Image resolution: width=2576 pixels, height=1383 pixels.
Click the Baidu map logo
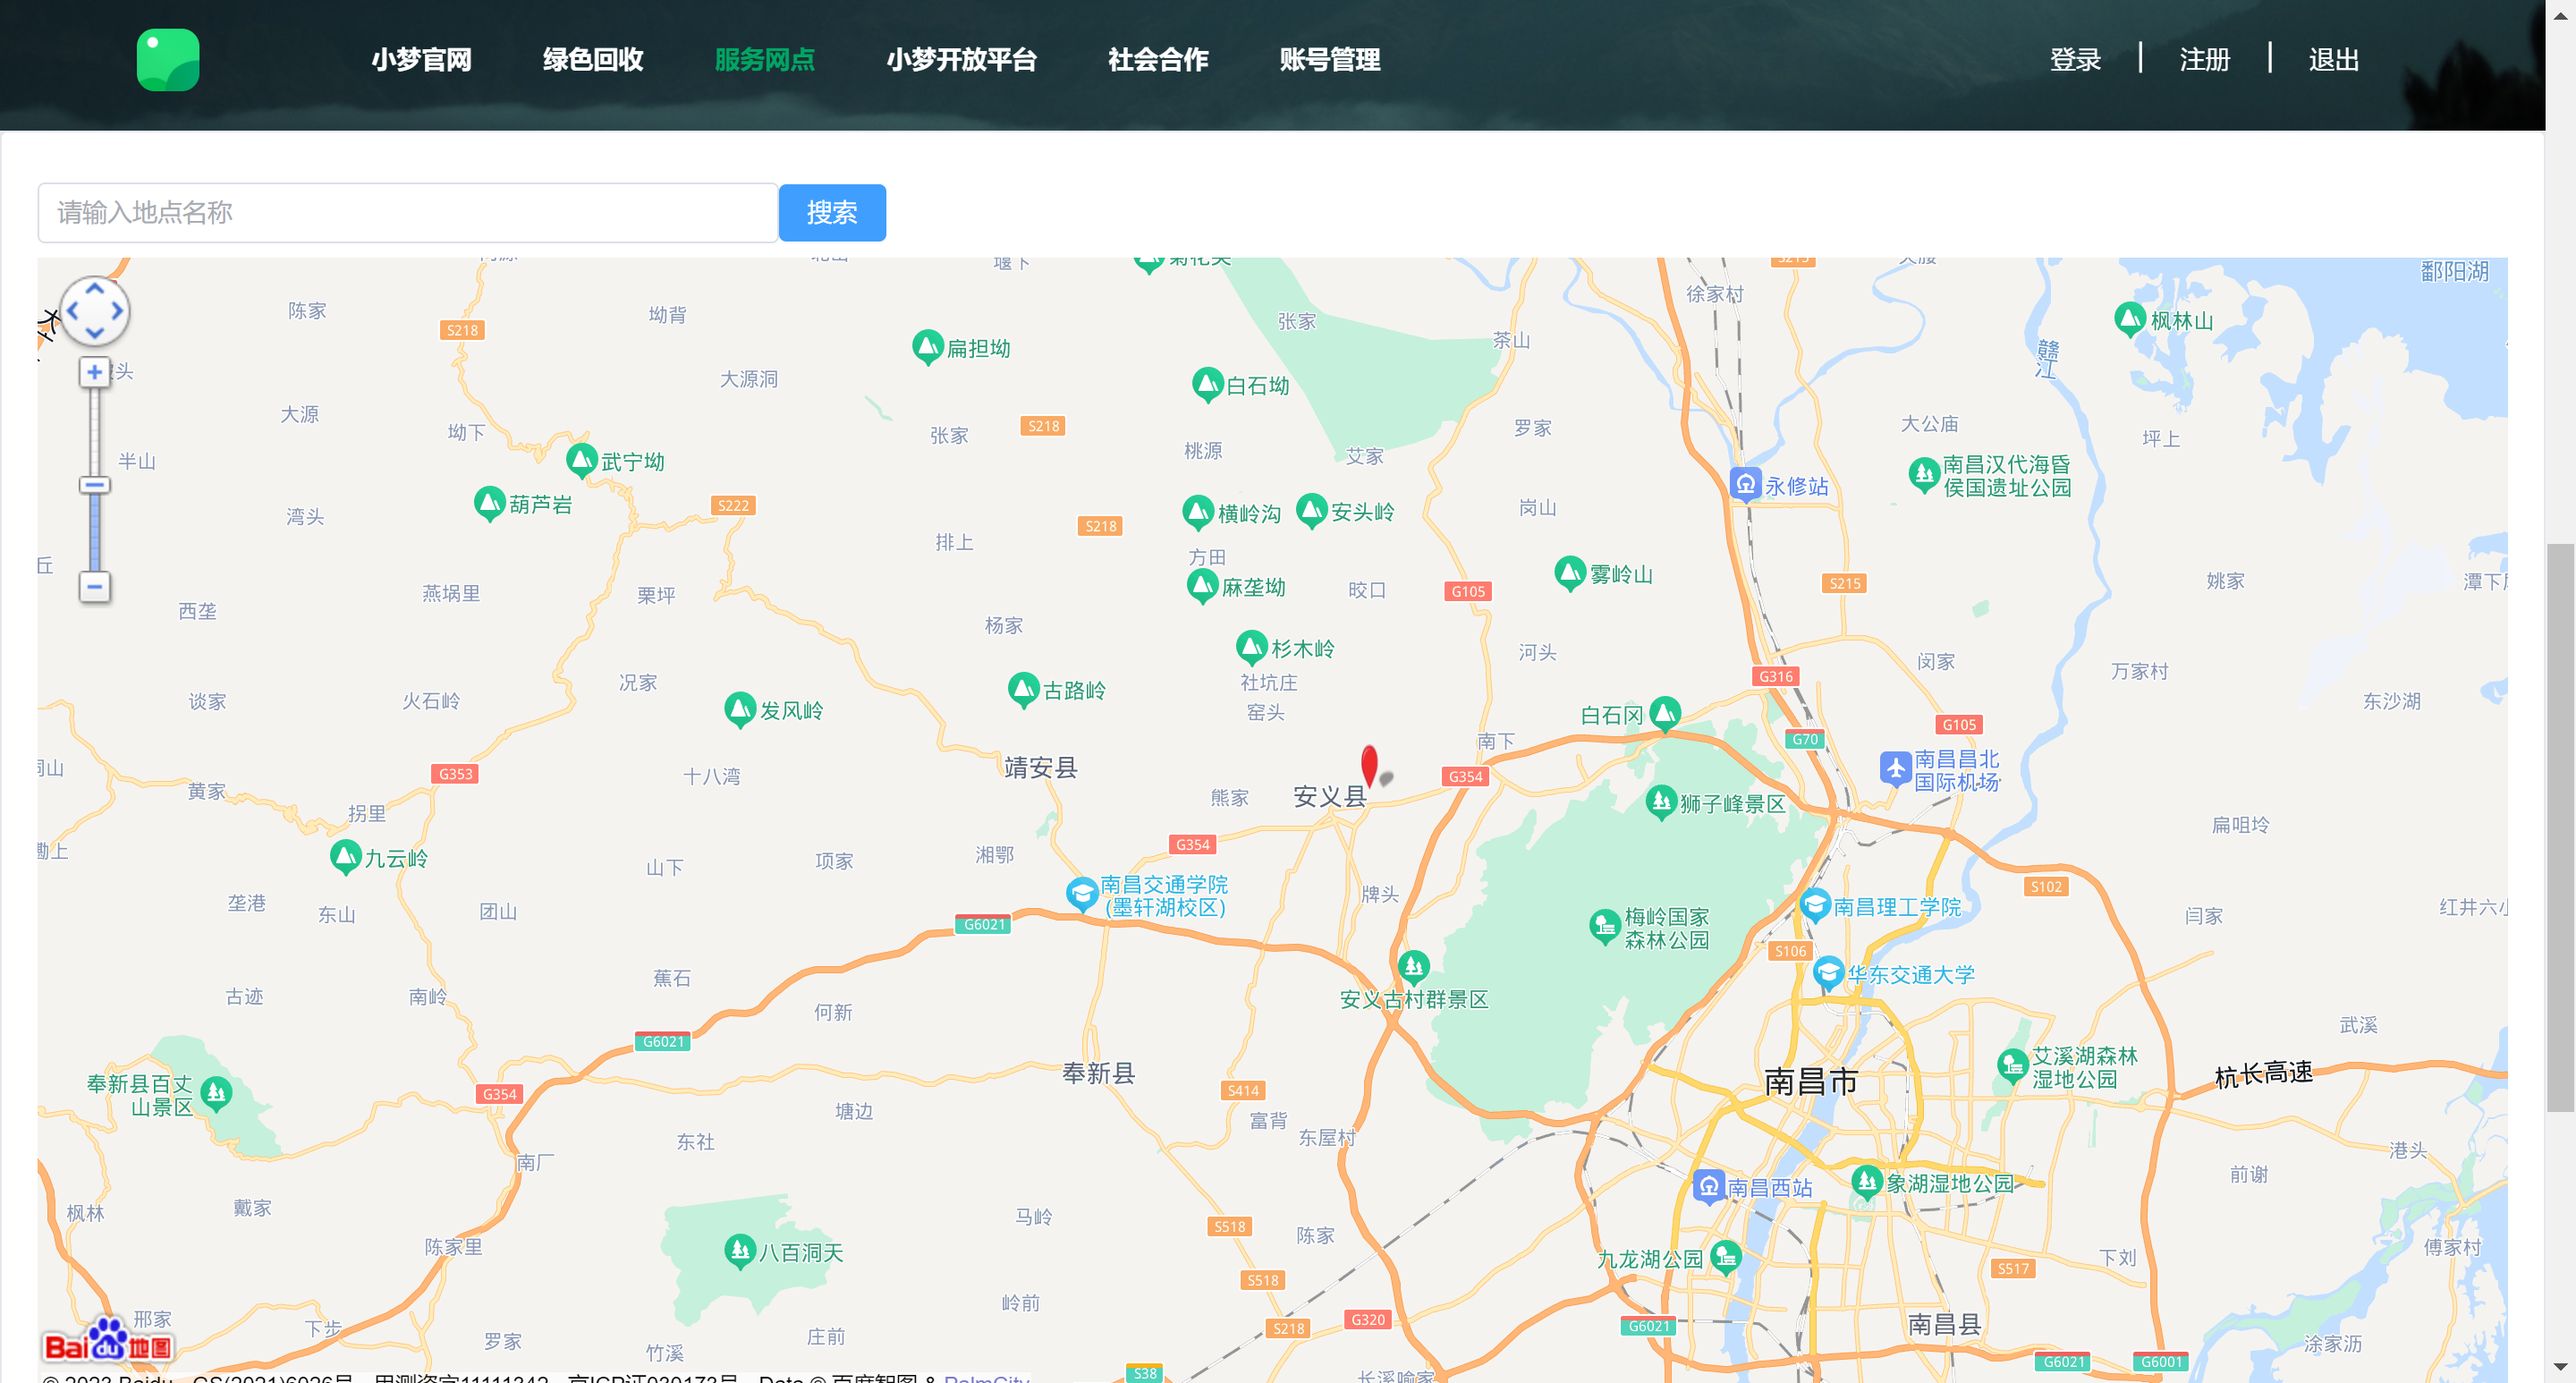tap(108, 1341)
